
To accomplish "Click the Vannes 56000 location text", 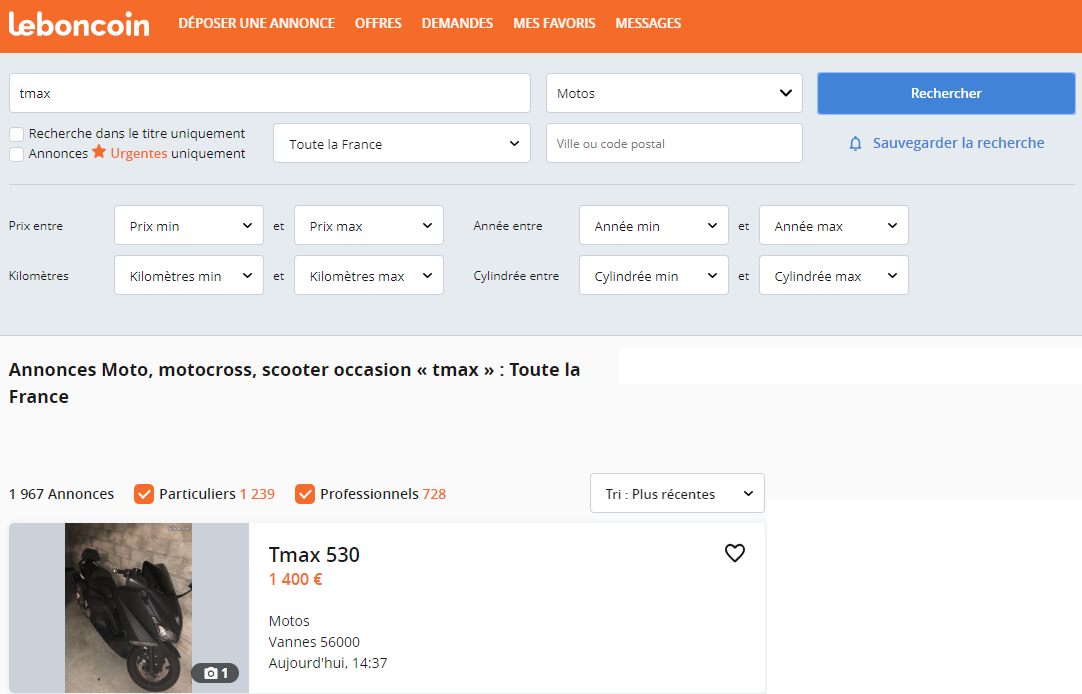I will tap(314, 642).
